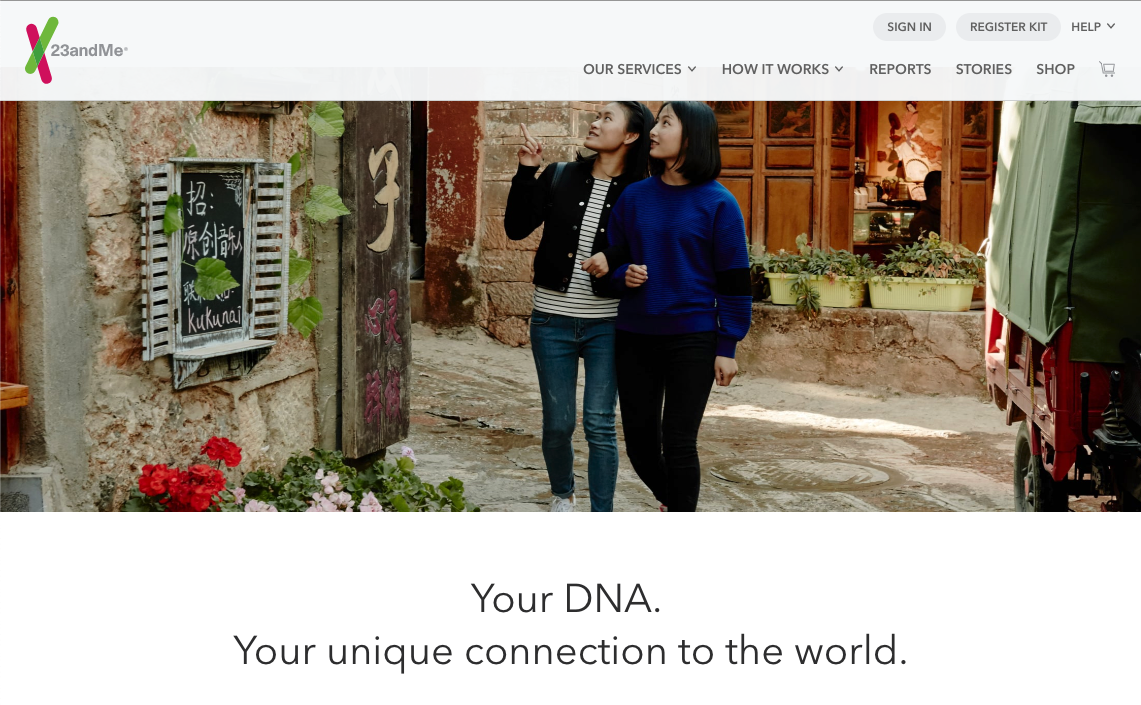Expand the HELP dropdown

point(1092,27)
